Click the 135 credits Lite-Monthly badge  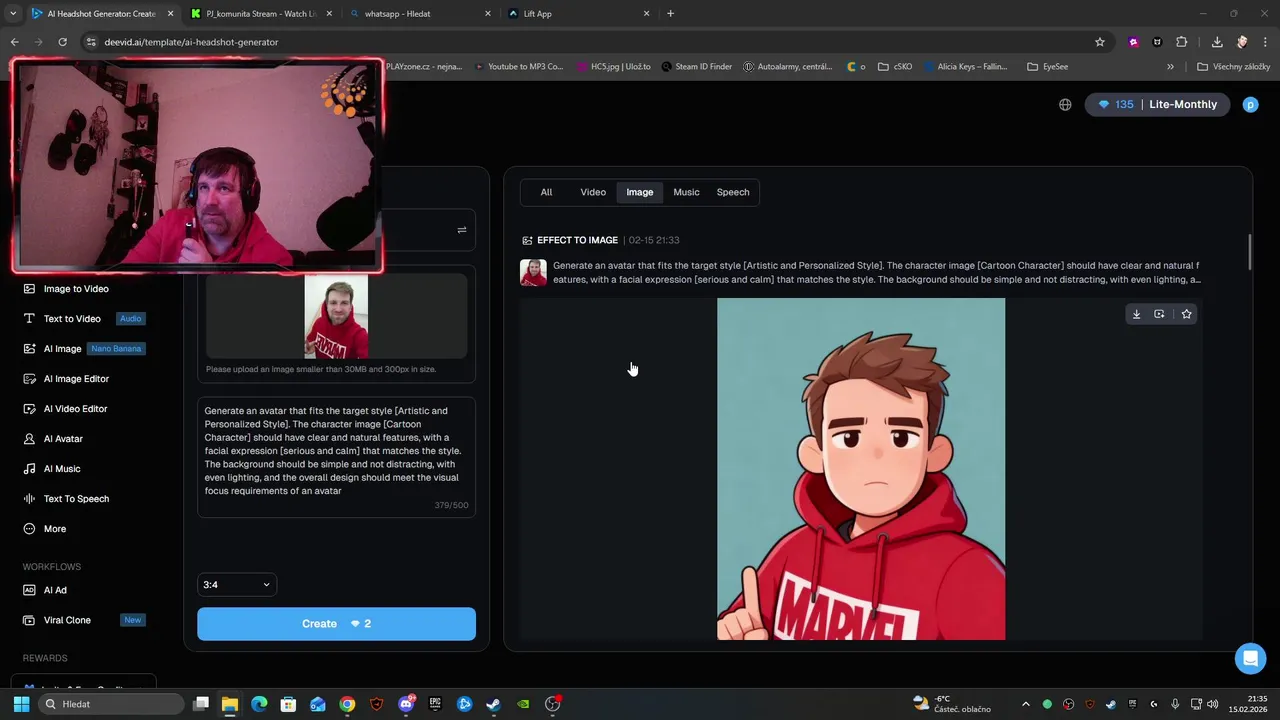coord(1157,105)
